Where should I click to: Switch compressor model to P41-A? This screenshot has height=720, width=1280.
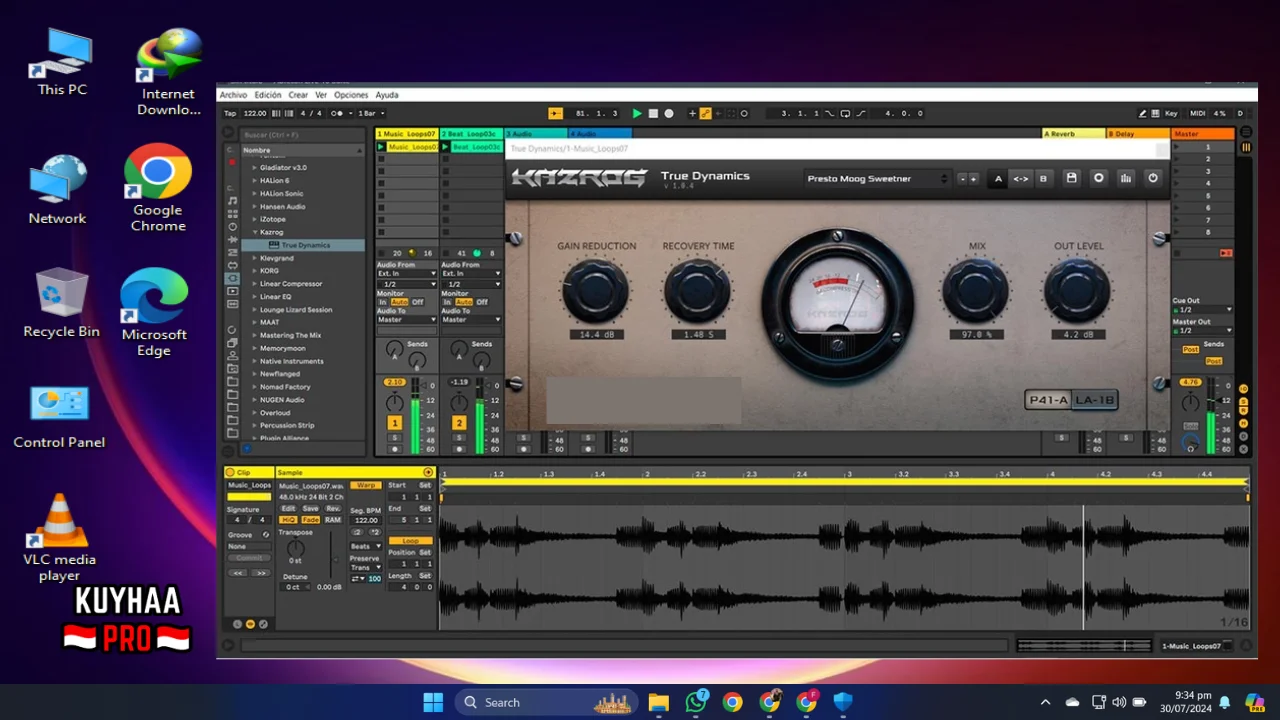click(x=1049, y=400)
